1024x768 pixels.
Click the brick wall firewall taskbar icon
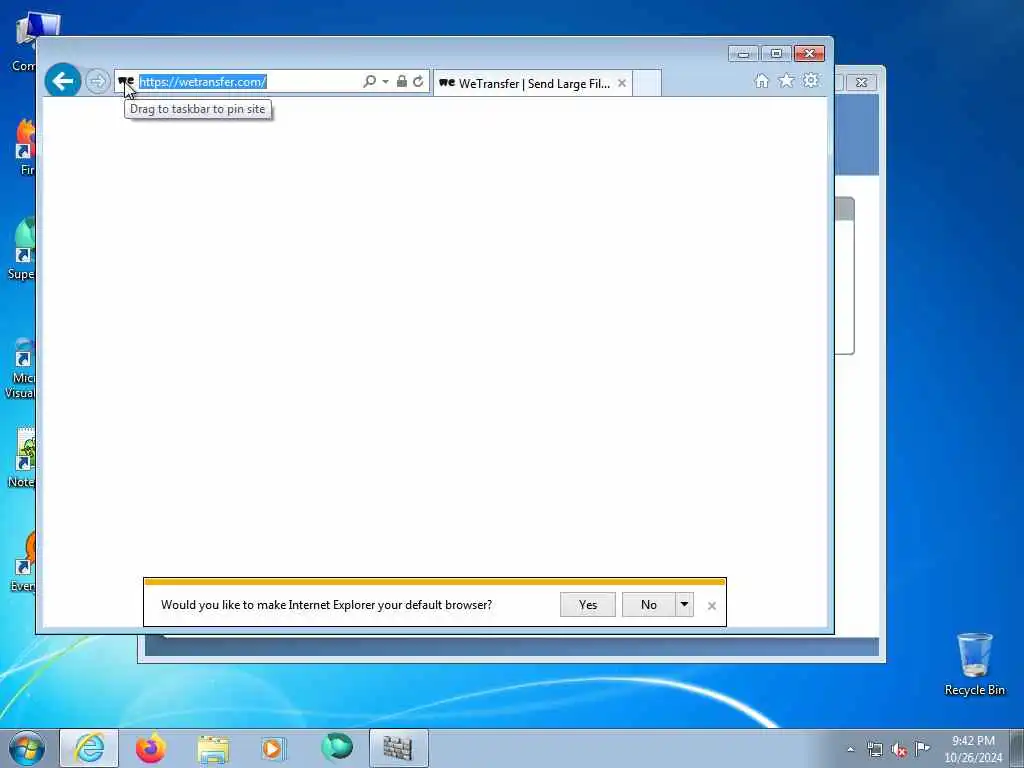[398, 748]
